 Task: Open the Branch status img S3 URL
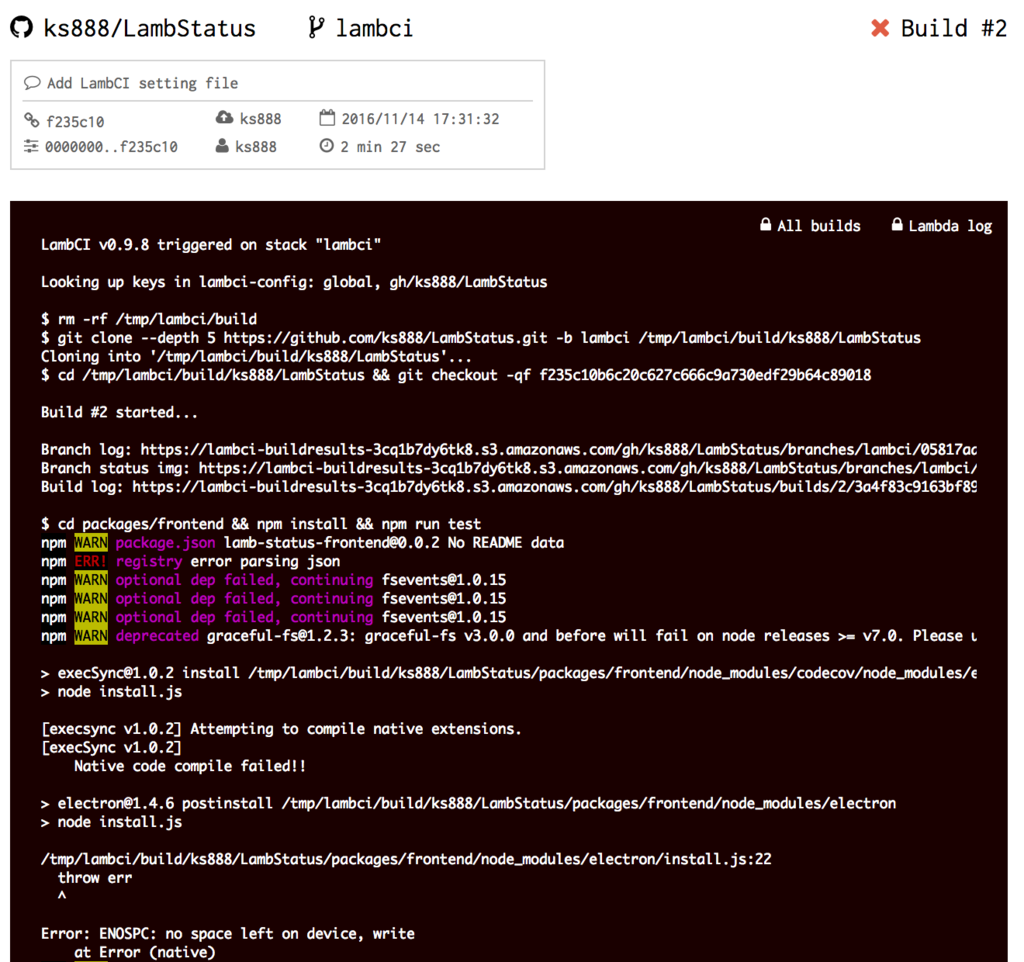pyautogui.click(x=588, y=468)
